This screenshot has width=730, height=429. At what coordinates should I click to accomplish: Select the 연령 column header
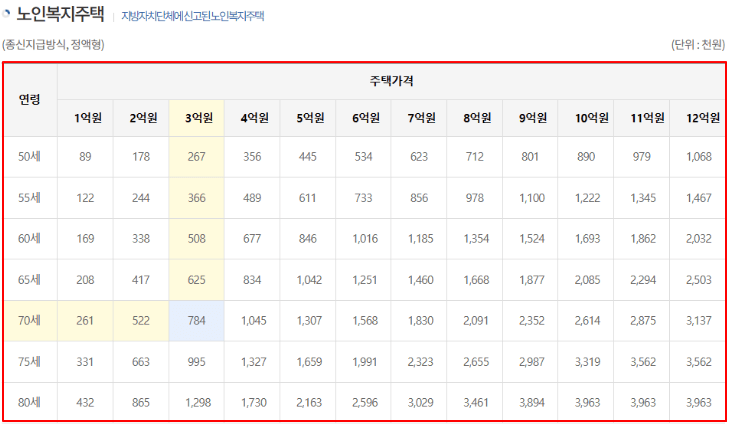tap(30, 99)
